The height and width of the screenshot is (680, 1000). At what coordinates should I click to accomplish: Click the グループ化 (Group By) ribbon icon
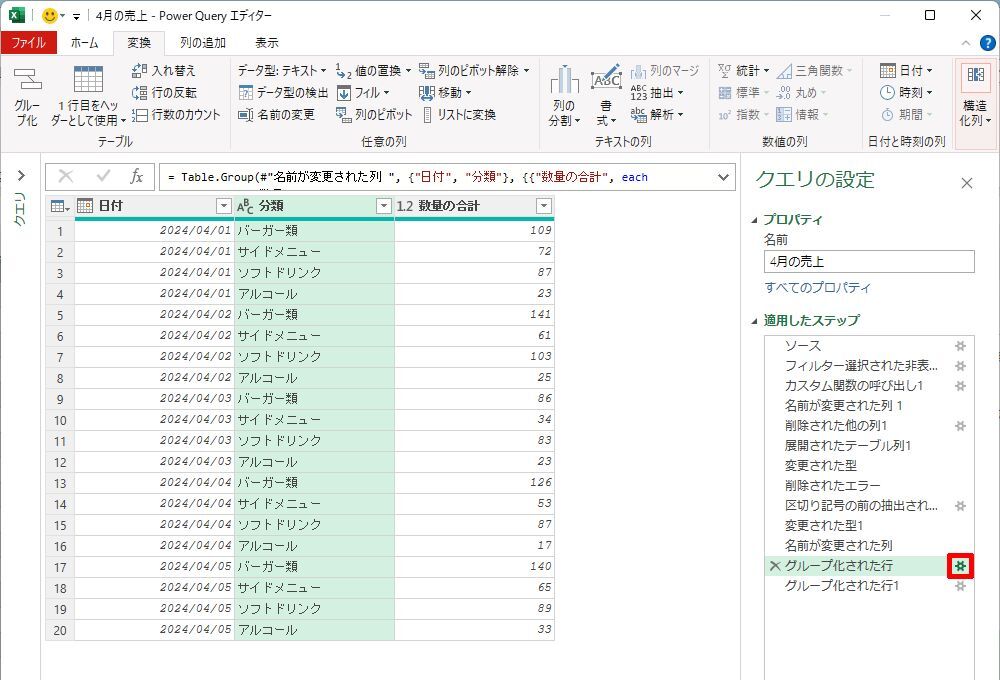tap(26, 96)
